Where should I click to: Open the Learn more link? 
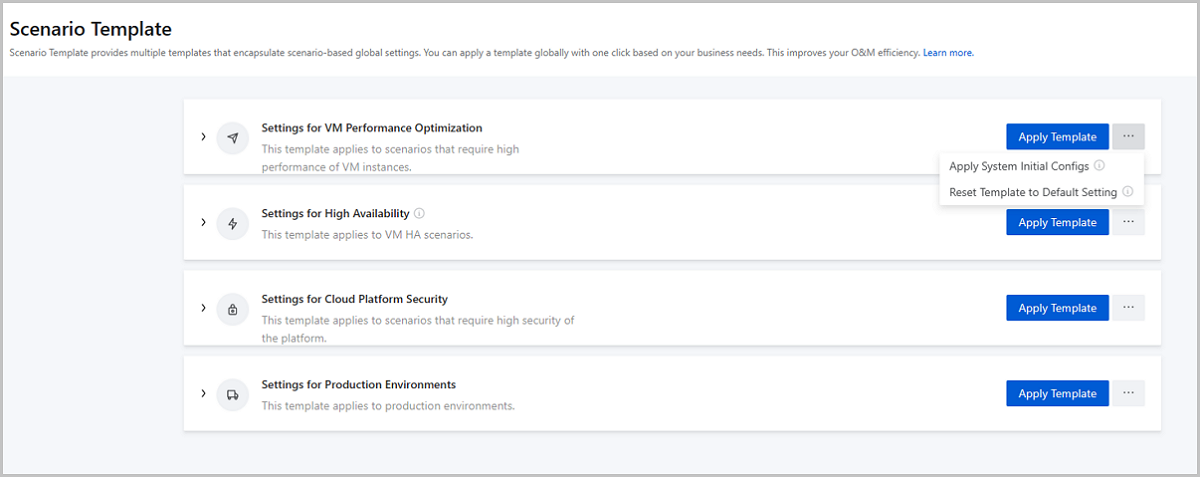[x=948, y=52]
